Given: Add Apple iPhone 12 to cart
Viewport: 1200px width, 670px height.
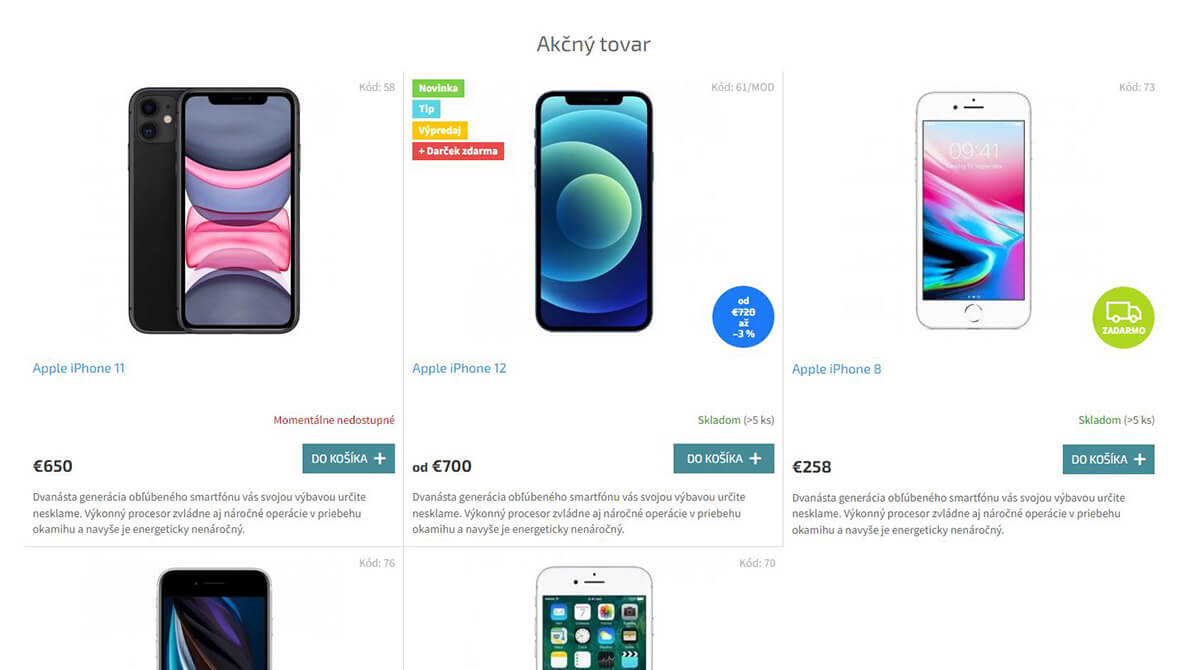Looking at the screenshot, I should [x=724, y=459].
